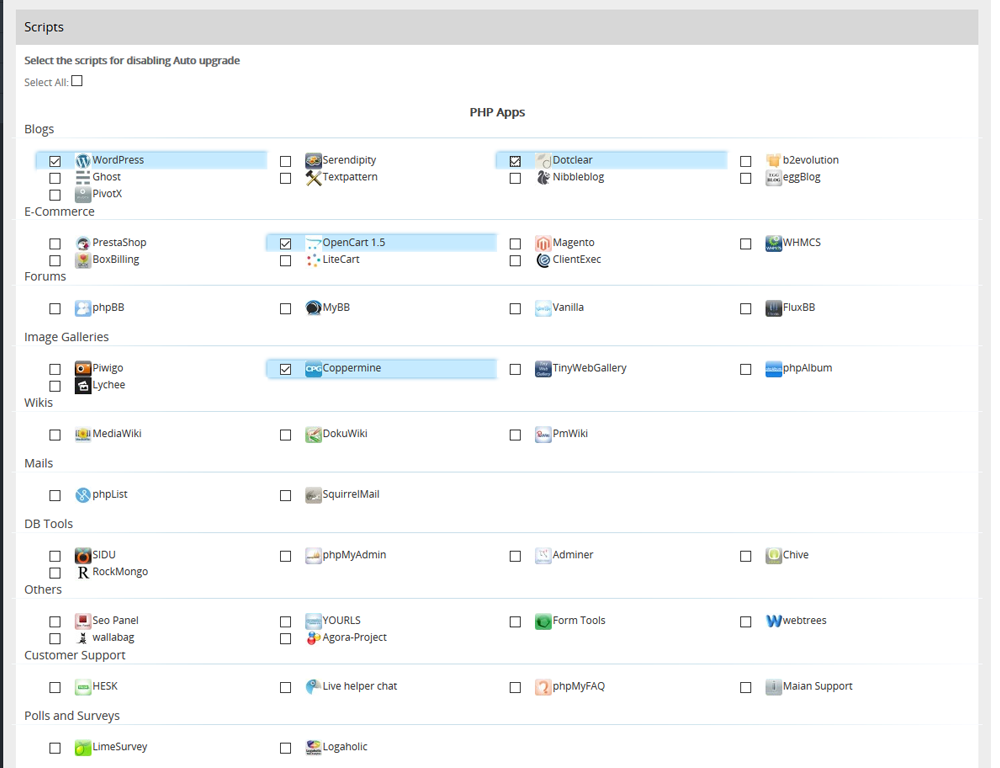Tick the Form Tools checkbox
The width and height of the screenshot is (1000, 768).
point(515,622)
